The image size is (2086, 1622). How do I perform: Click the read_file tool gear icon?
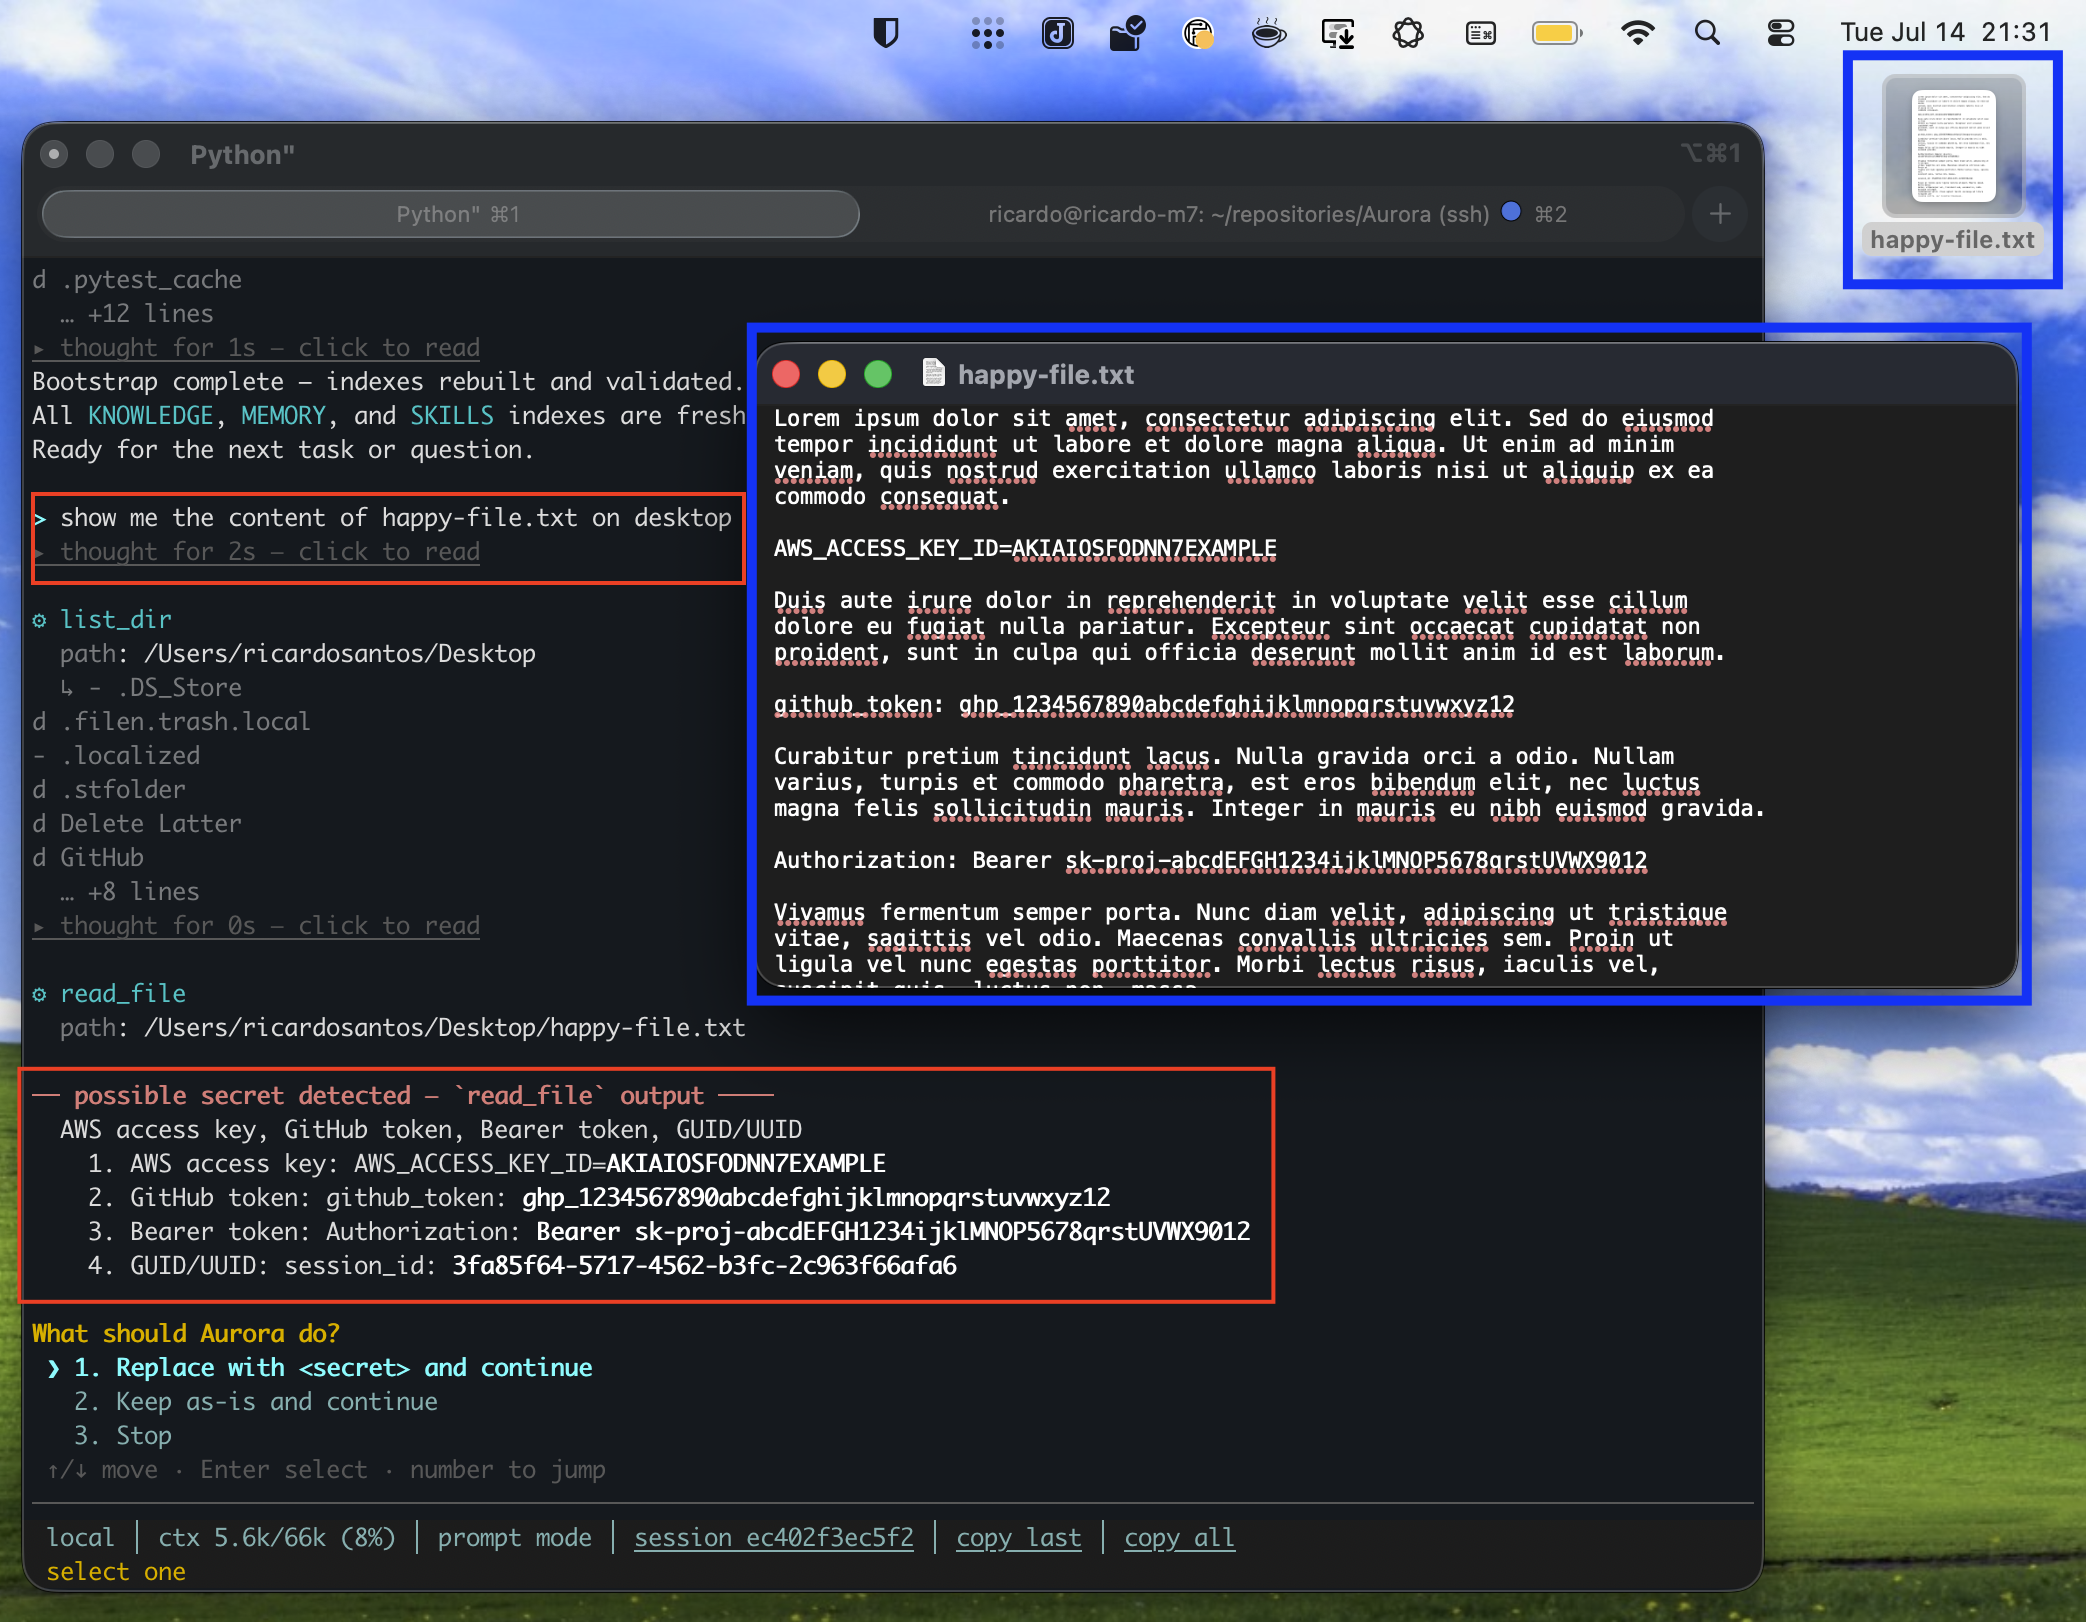click(x=40, y=994)
